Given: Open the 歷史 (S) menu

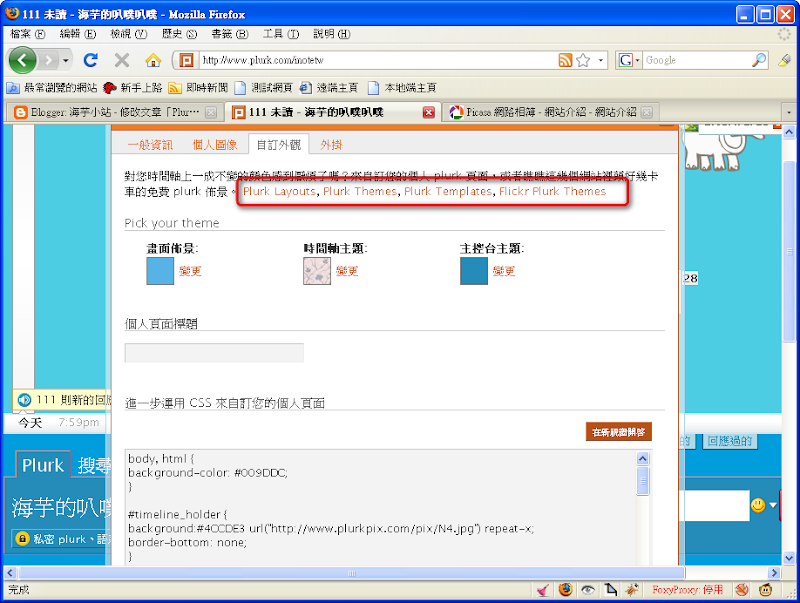Looking at the screenshot, I should pyautogui.click(x=179, y=34).
